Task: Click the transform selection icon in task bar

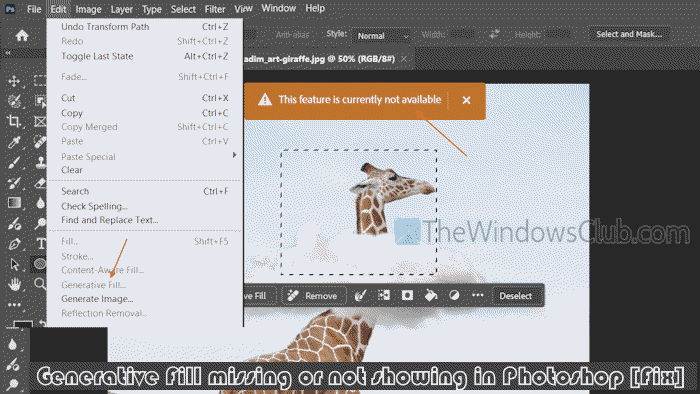Action: tap(383, 295)
